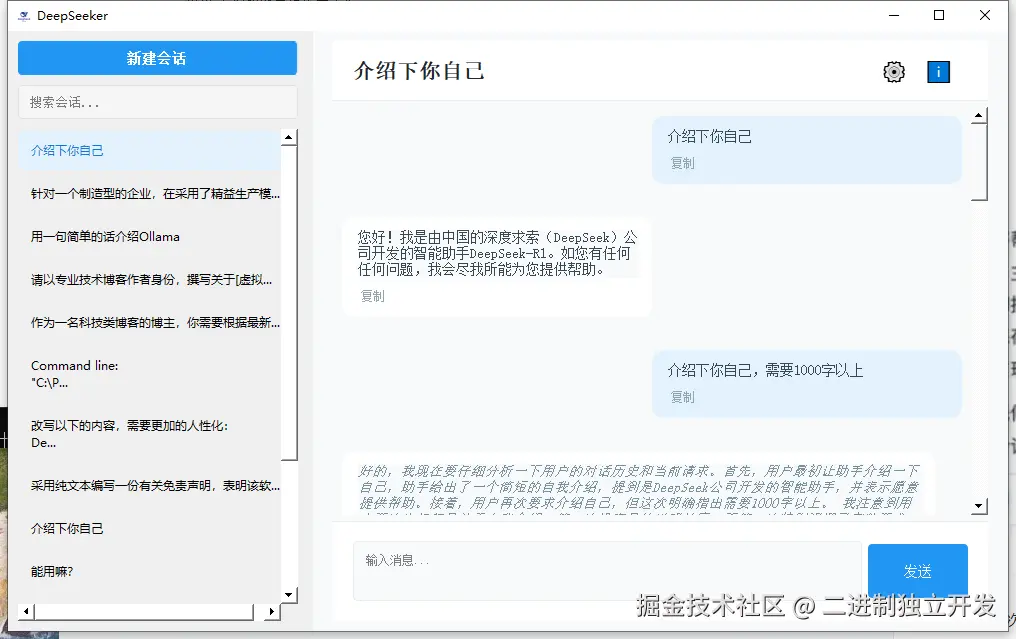The height and width of the screenshot is (639, 1016).
Task: Click the italic reasoning text starting 好的
Action: [639, 491]
